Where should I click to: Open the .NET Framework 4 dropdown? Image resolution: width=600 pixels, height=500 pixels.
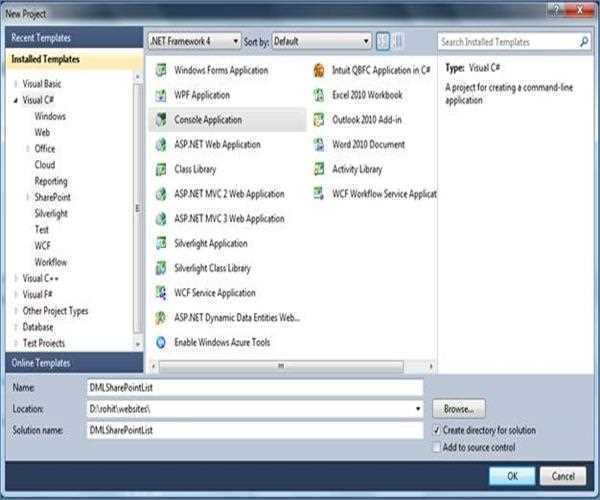coord(194,42)
